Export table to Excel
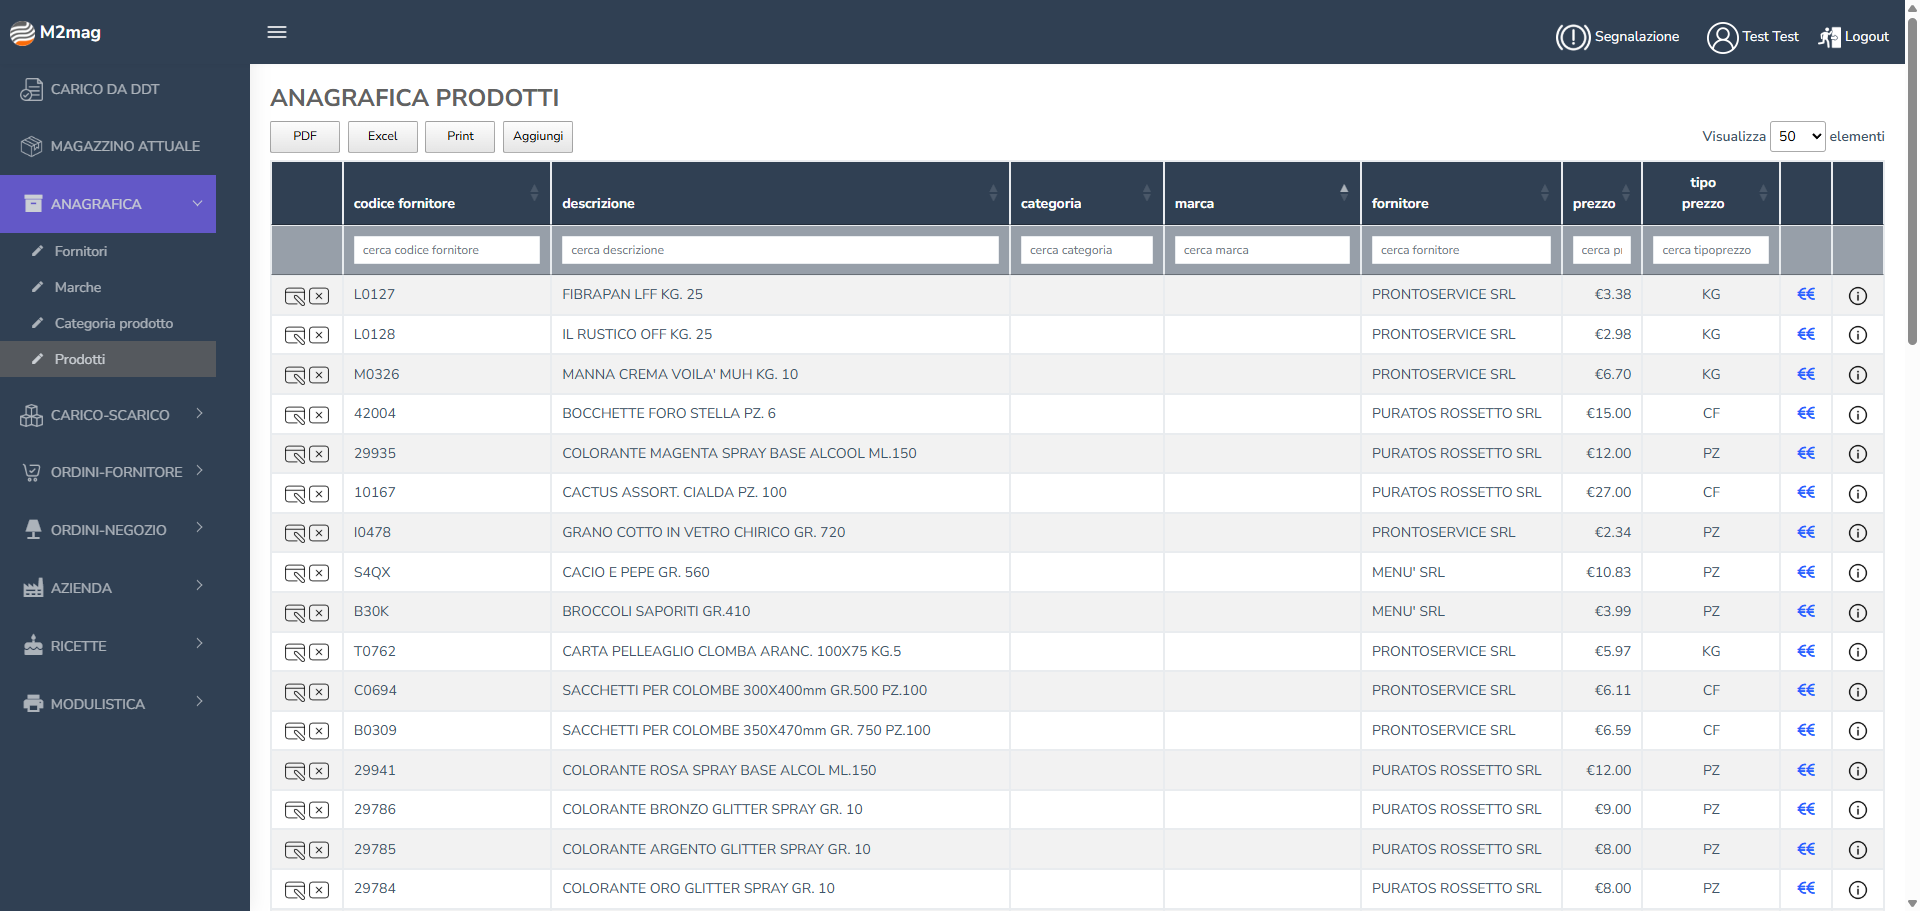Image resolution: width=1920 pixels, height=911 pixels. 383,137
